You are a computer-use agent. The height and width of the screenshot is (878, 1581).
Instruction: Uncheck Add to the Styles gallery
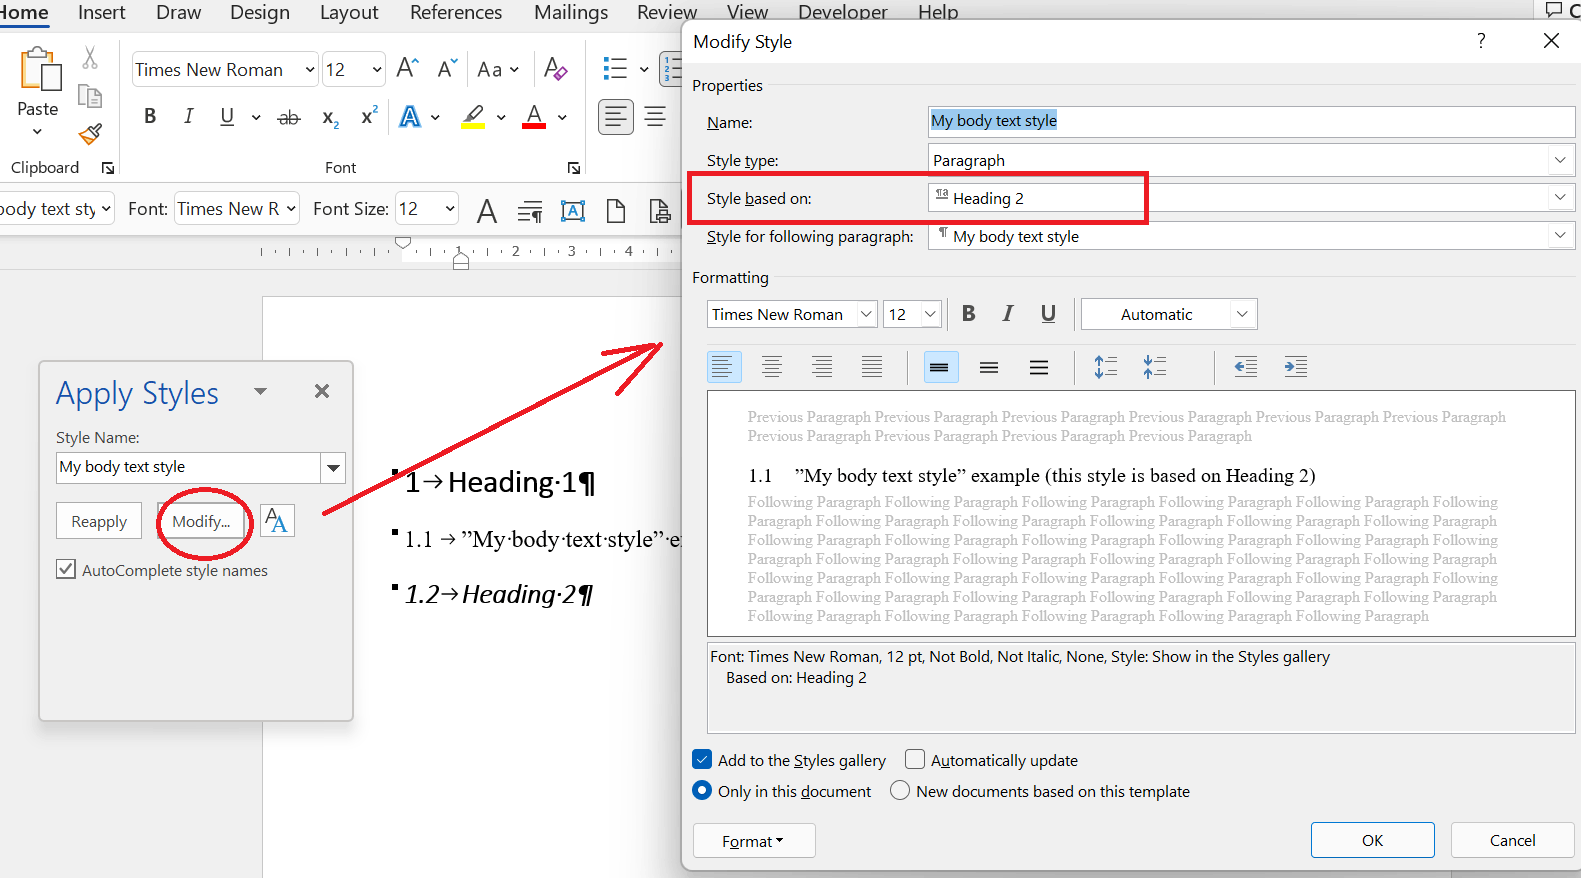[x=702, y=759]
